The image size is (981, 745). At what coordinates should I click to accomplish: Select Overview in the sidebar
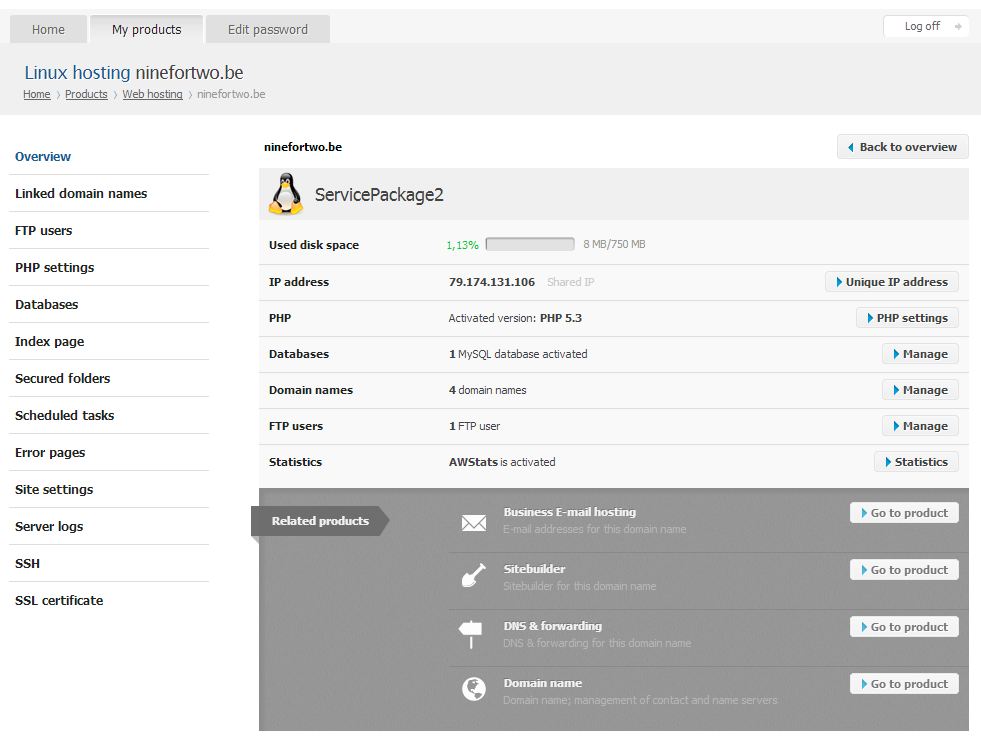tap(43, 156)
